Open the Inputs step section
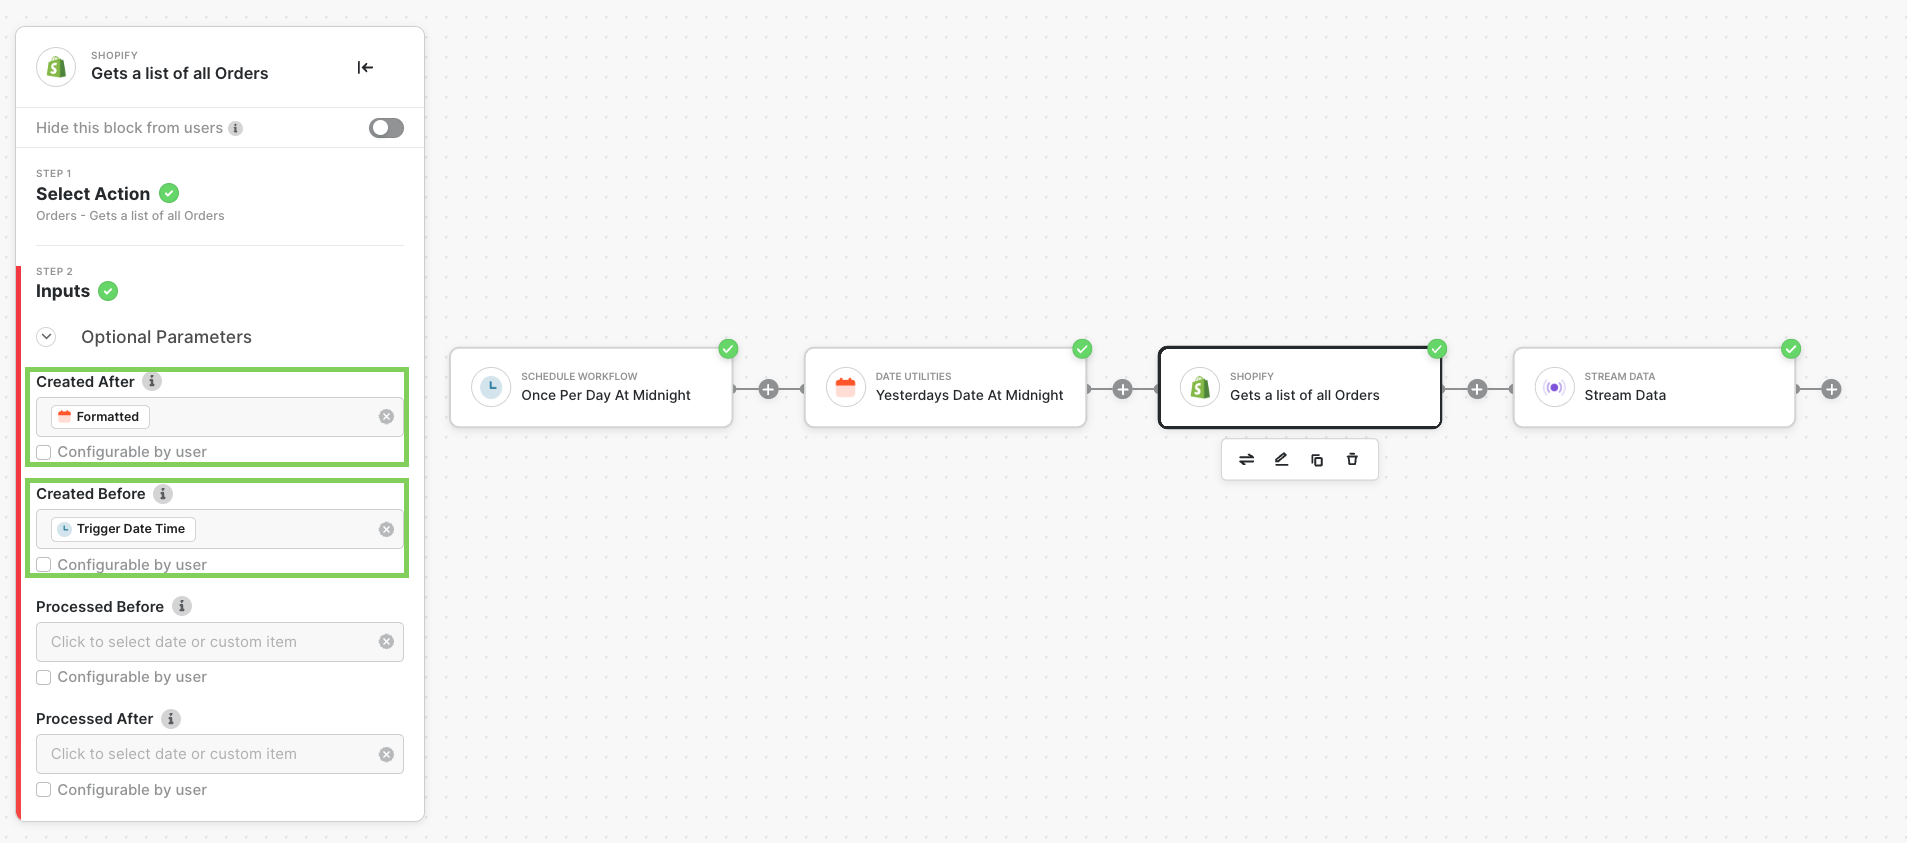 tap(63, 291)
